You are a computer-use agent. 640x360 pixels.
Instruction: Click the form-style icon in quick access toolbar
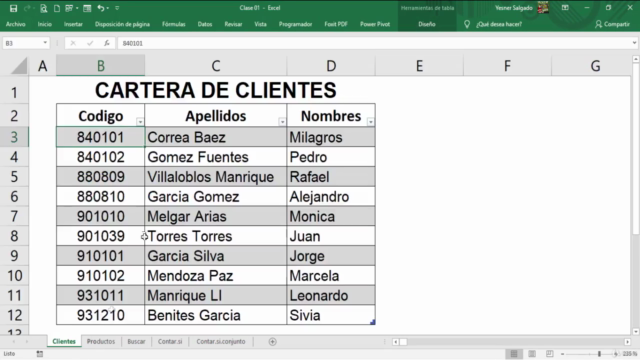(69, 8)
